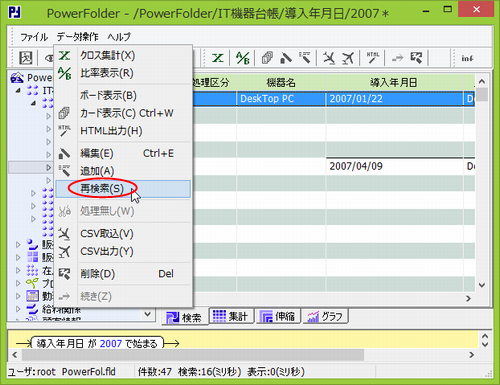Expand the first 販 tree node
Viewport: 500px width, 385px height.
pyautogui.click(x=18, y=245)
